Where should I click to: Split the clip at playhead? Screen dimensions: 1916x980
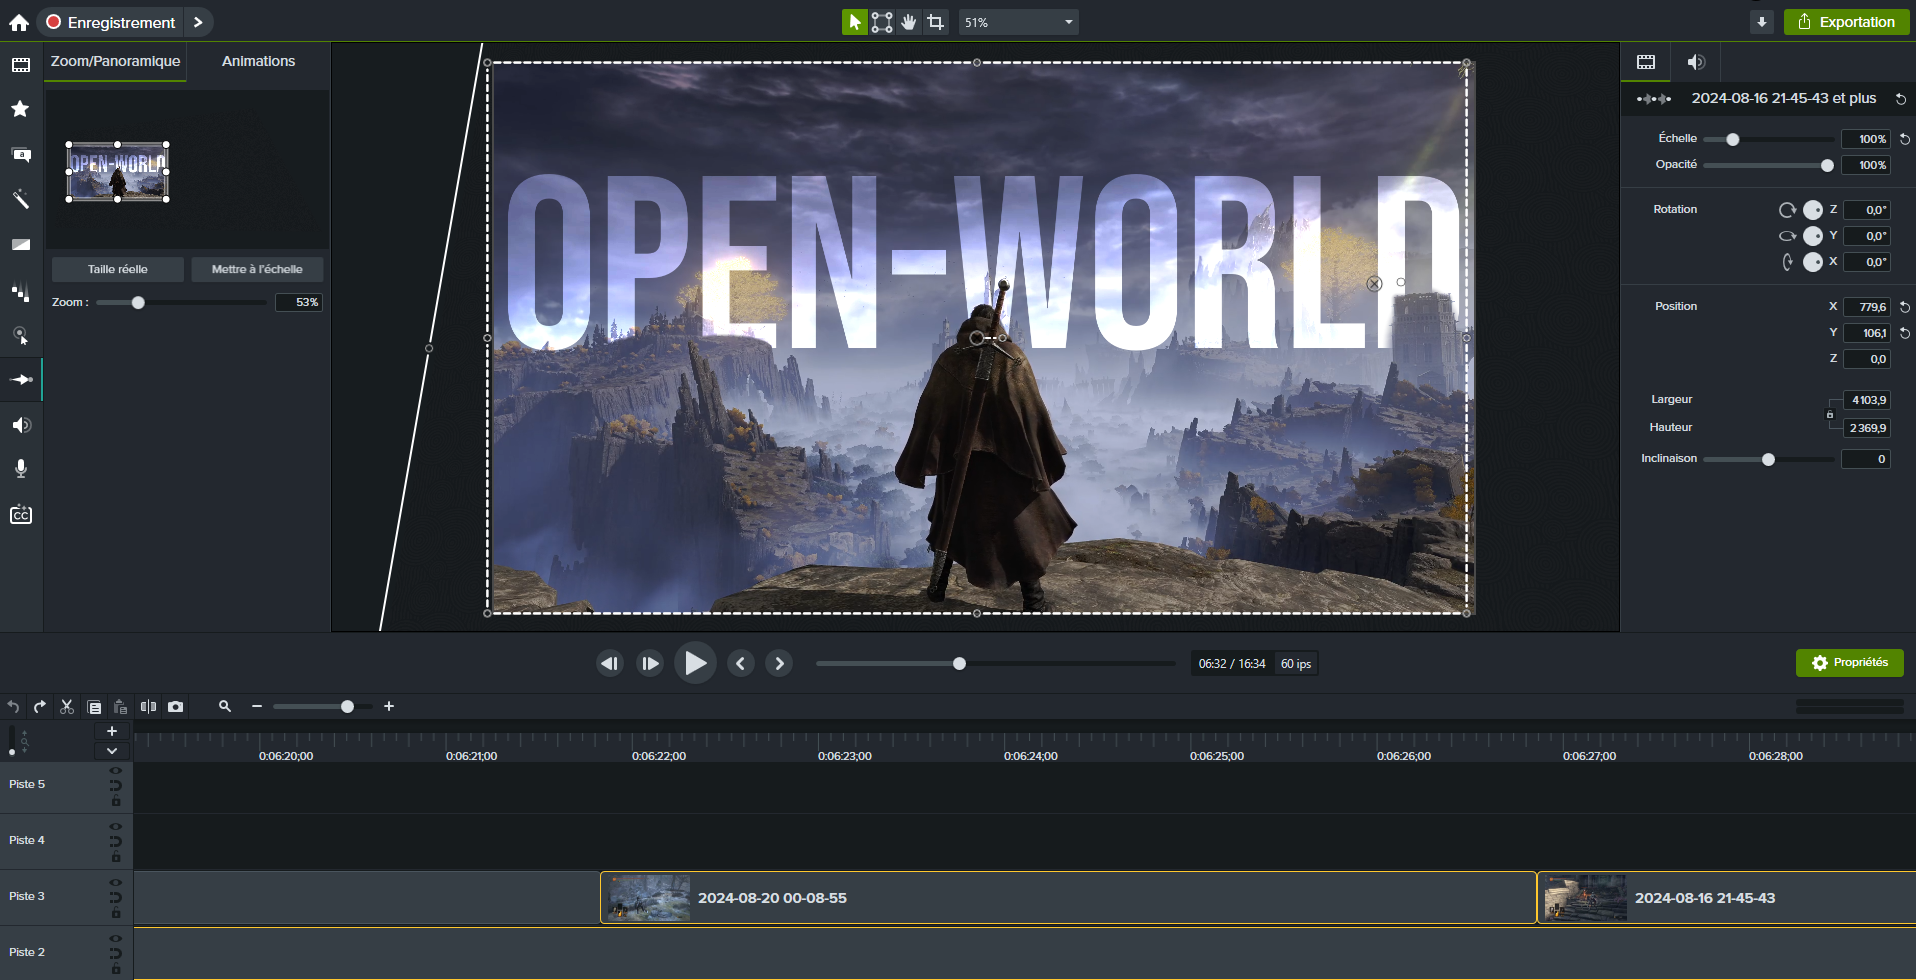click(x=148, y=707)
